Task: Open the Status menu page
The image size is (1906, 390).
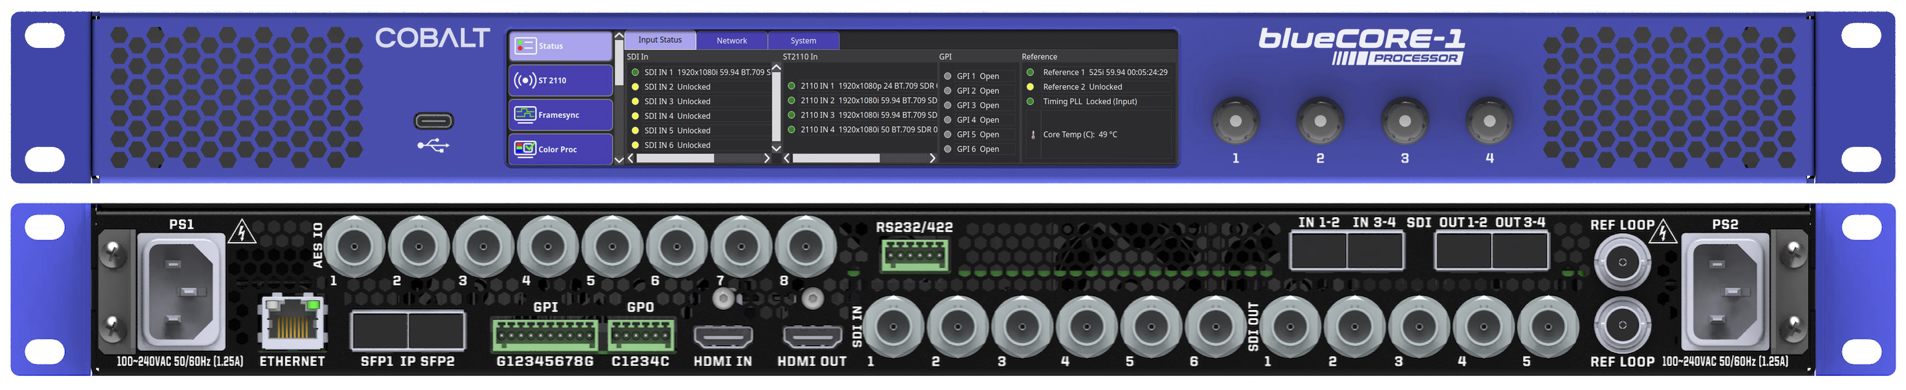Action: pos(560,46)
